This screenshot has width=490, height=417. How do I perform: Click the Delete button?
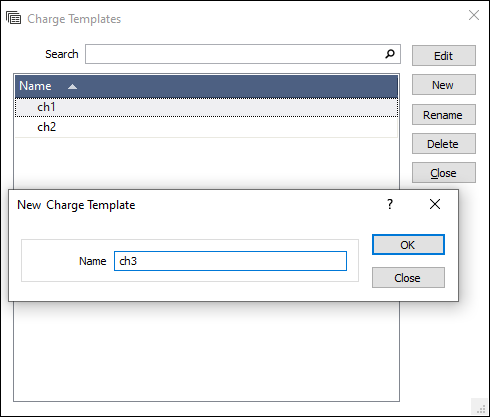[444, 144]
